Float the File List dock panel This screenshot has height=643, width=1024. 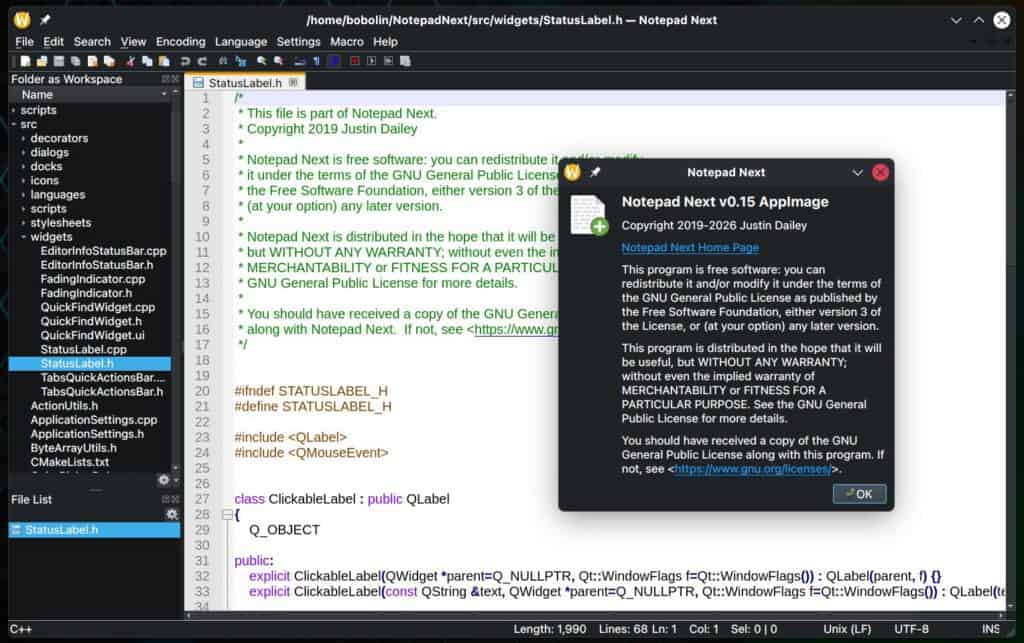coord(166,499)
